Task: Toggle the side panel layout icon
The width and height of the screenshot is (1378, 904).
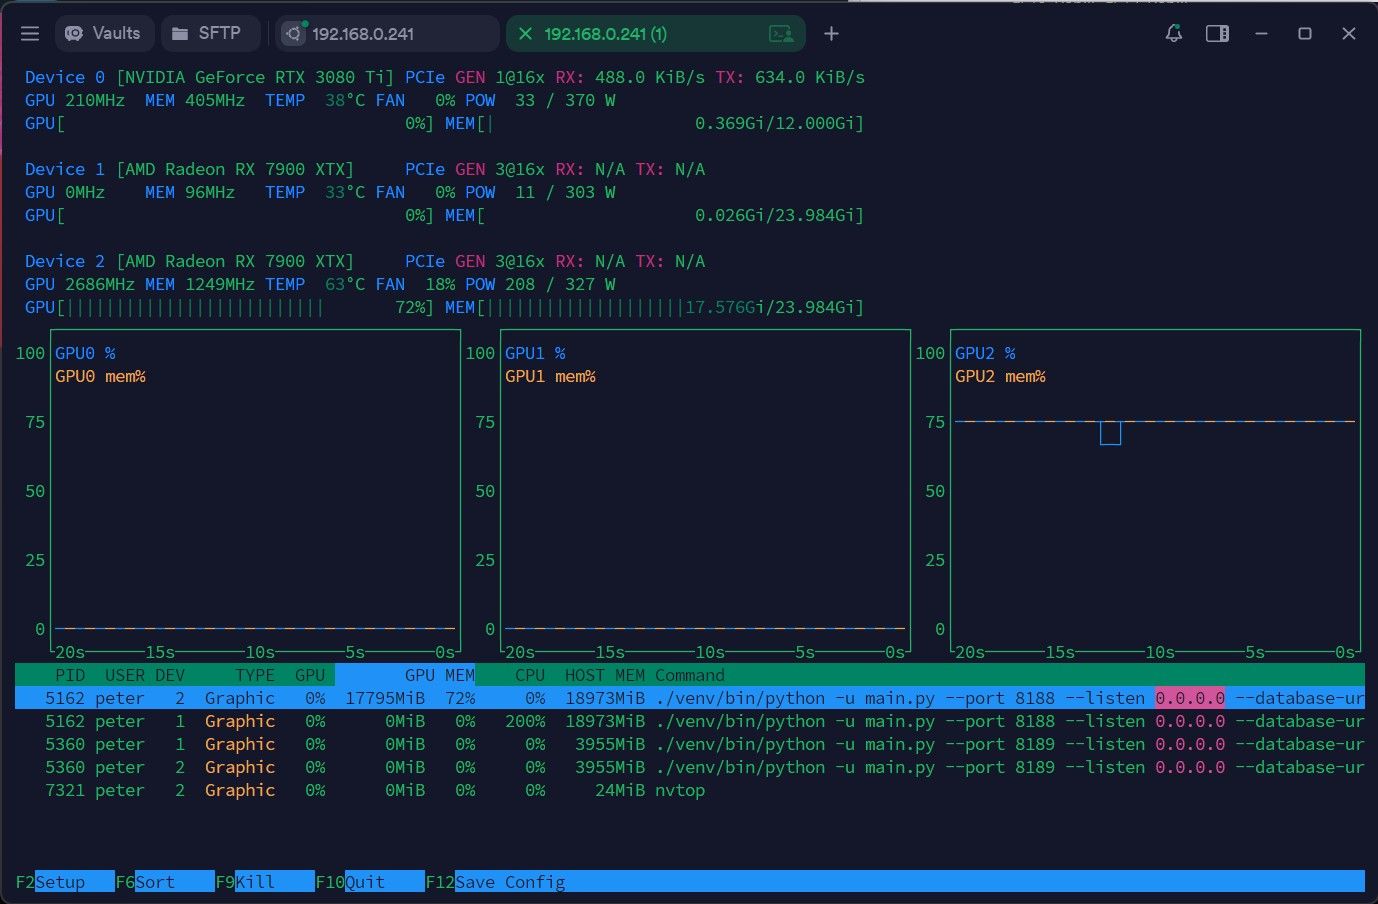Action: pyautogui.click(x=1217, y=34)
